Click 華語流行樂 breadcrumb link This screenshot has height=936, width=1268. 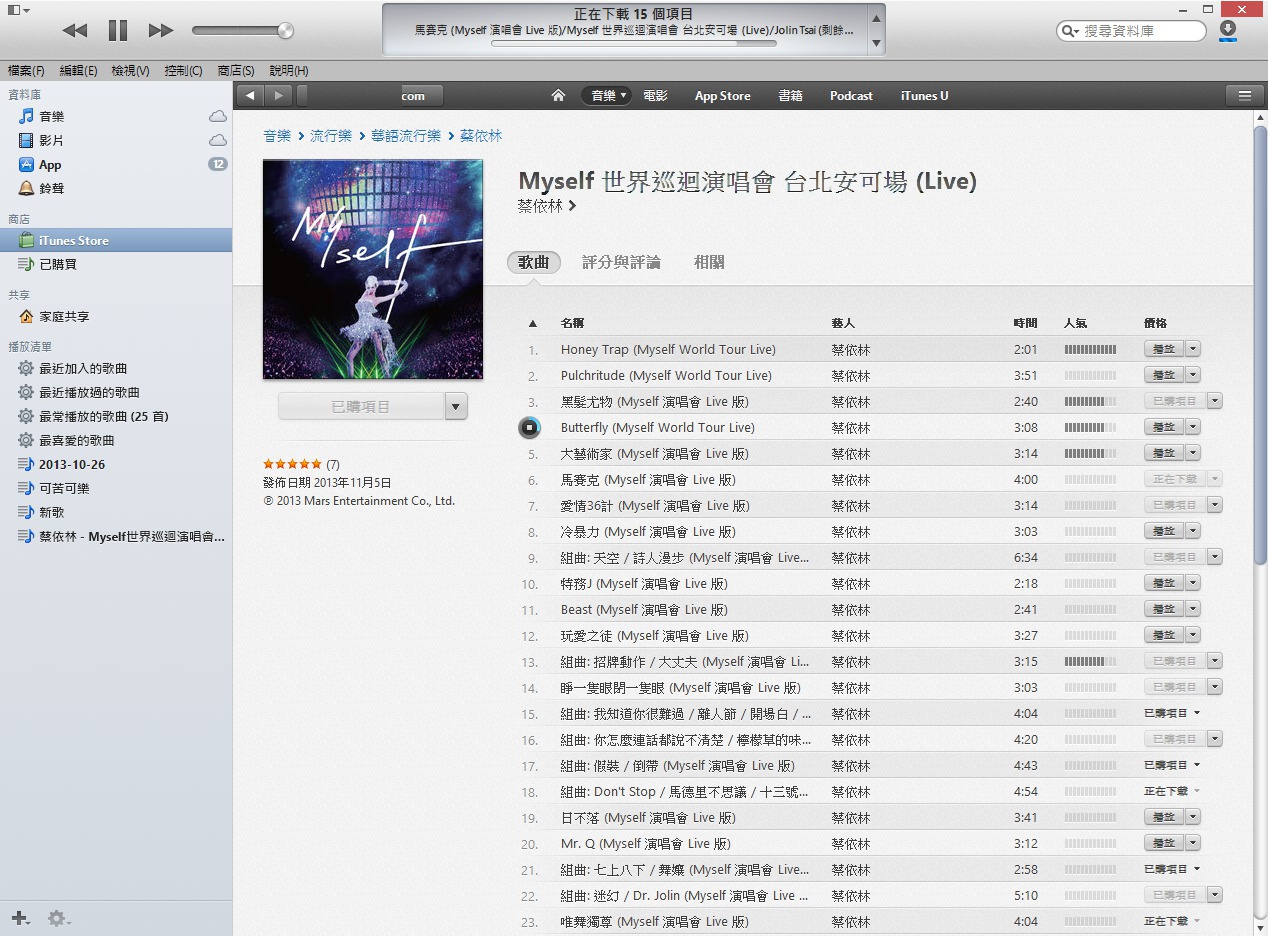[x=406, y=136]
